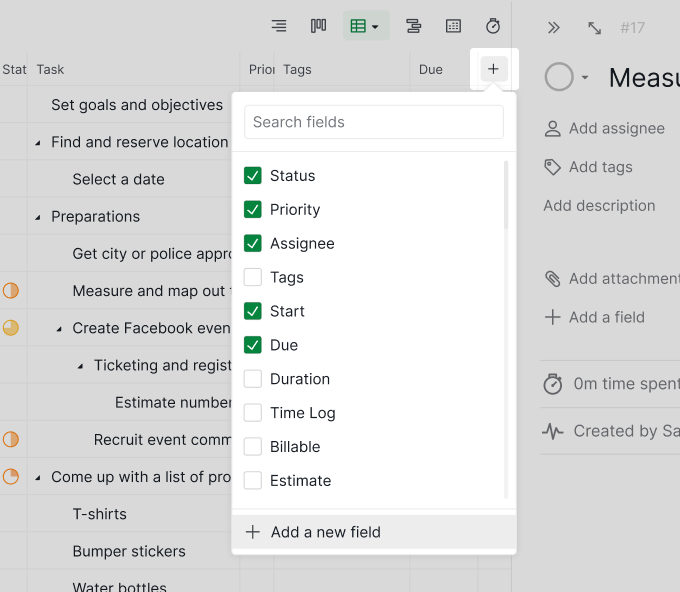Click the stopwatch time tracking icon
680x592 pixels.
[493, 26]
